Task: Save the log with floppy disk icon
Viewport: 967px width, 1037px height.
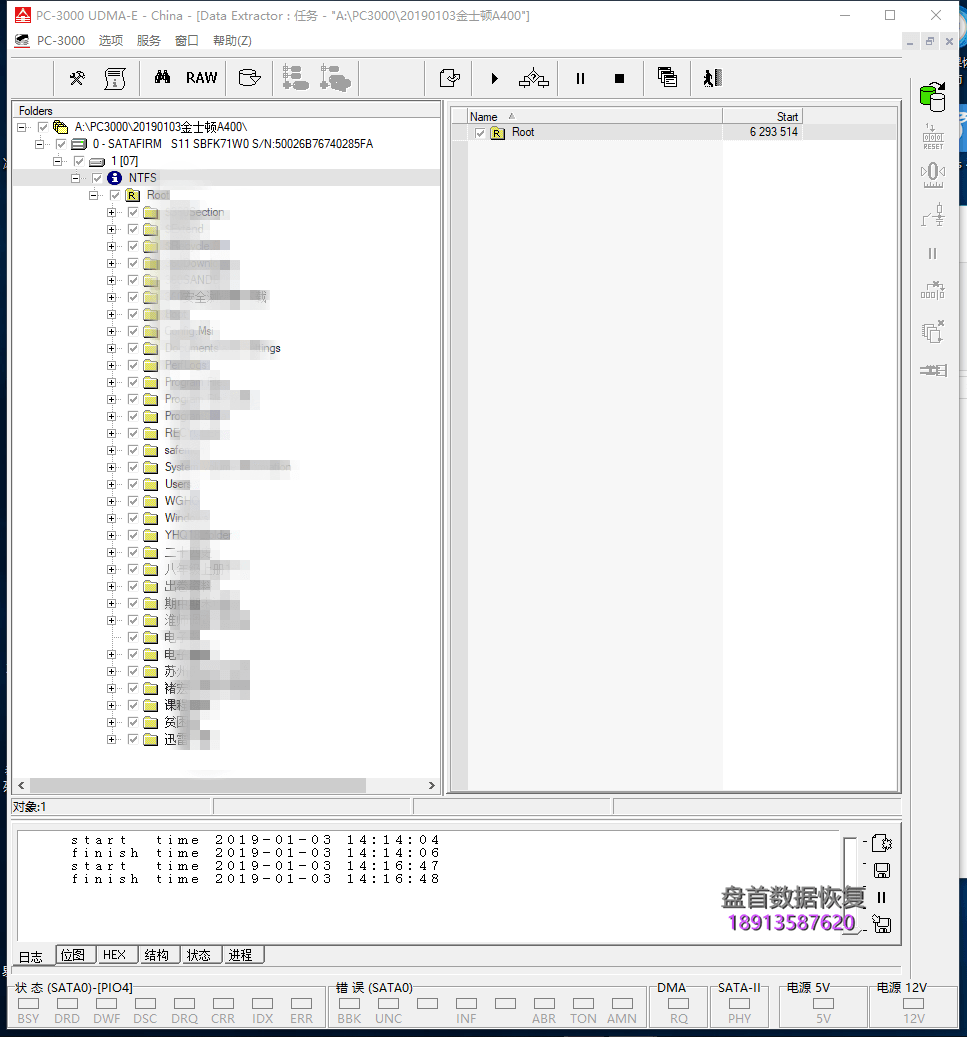Action: coord(882,870)
